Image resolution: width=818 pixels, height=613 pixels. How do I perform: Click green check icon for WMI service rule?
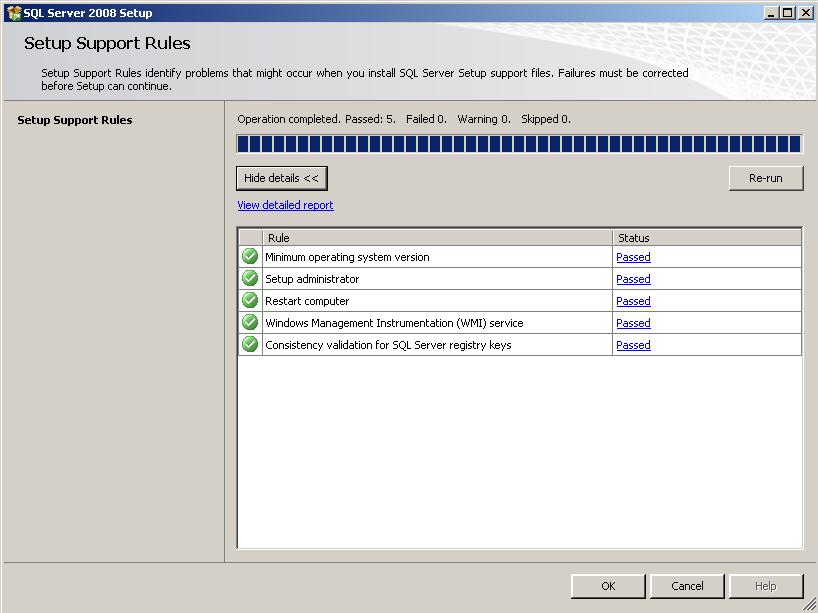coord(250,322)
